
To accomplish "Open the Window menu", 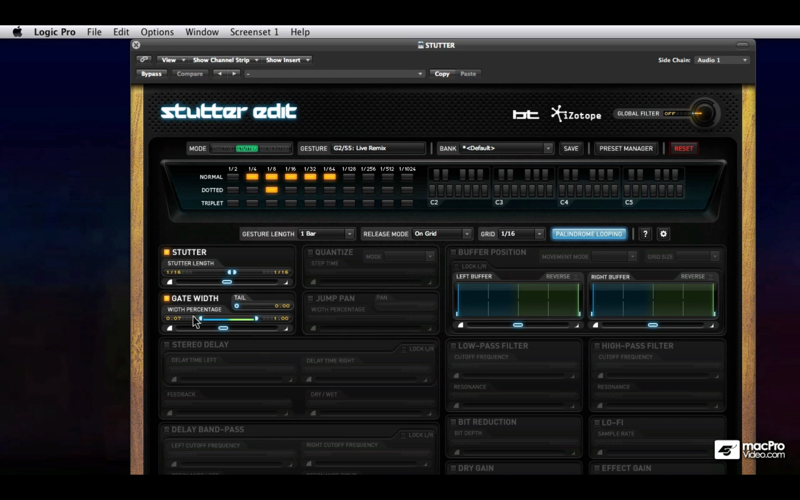I will [x=202, y=32].
